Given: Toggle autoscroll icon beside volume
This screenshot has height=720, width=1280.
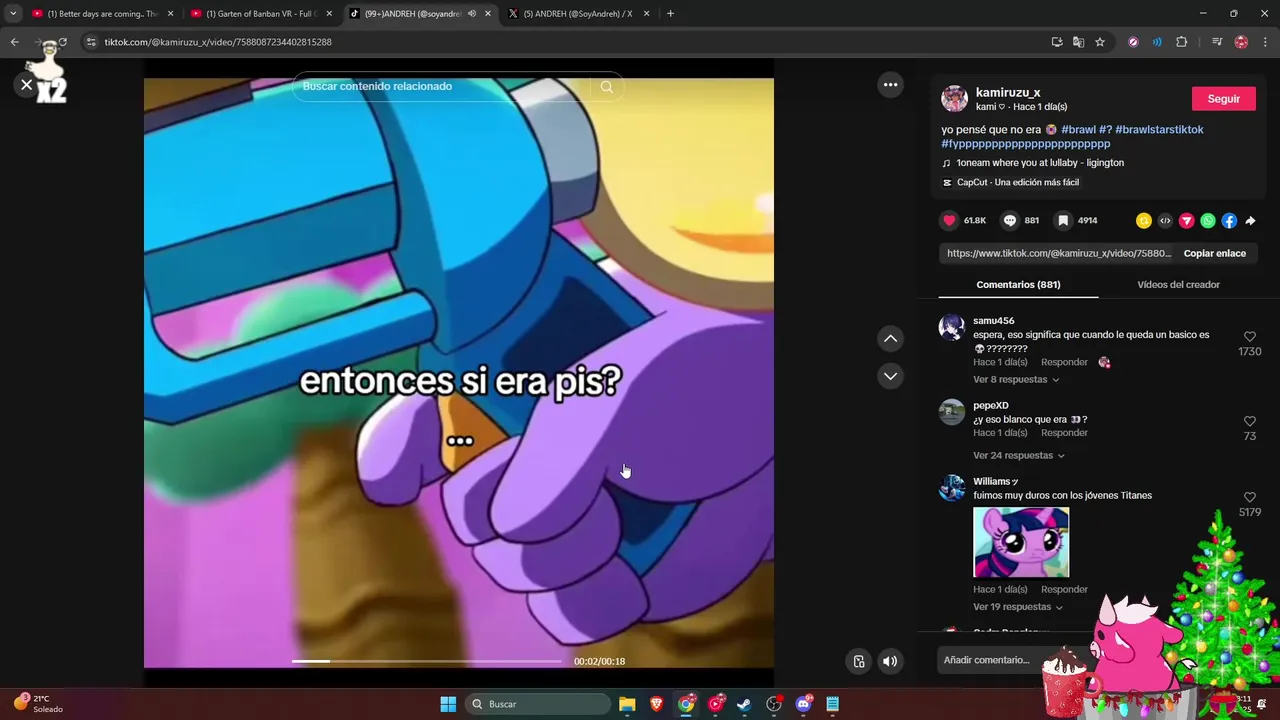Looking at the screenshot, I should pos(859,661).
